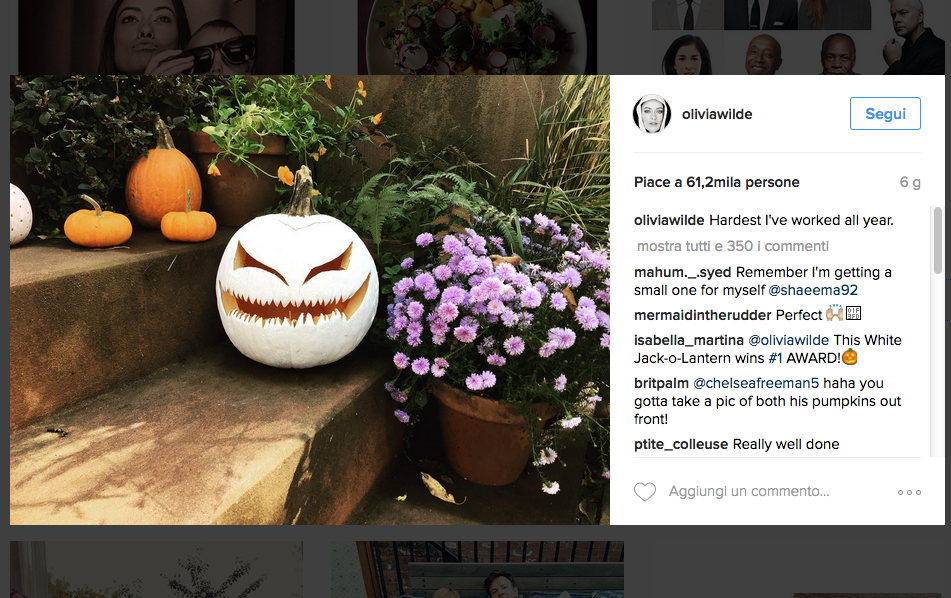Click the #1 hashtag link

pos(775,358)
